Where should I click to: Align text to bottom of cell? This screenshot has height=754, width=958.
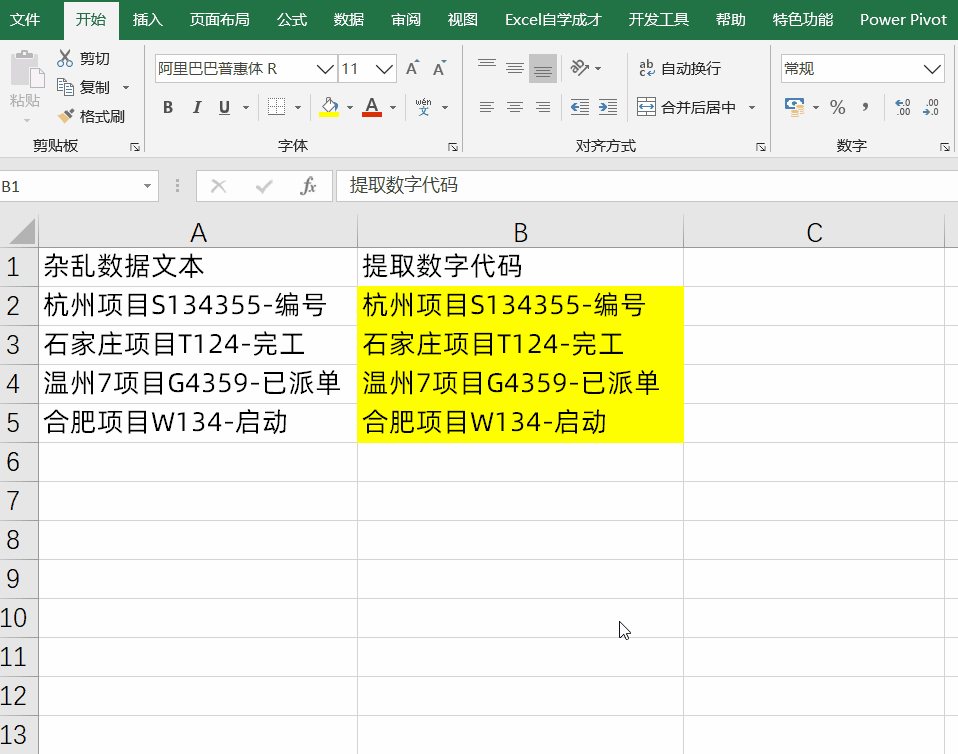tap(543, 68)
